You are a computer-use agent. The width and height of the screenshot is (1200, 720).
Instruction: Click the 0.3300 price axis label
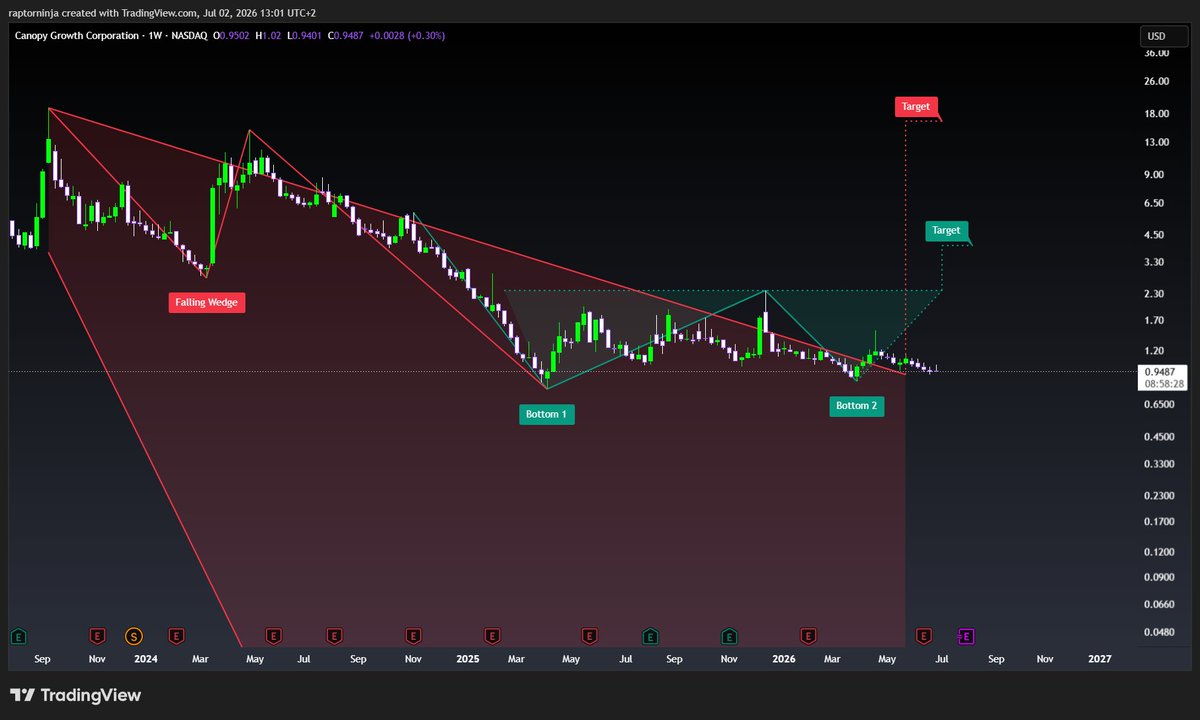point(1160,464)
